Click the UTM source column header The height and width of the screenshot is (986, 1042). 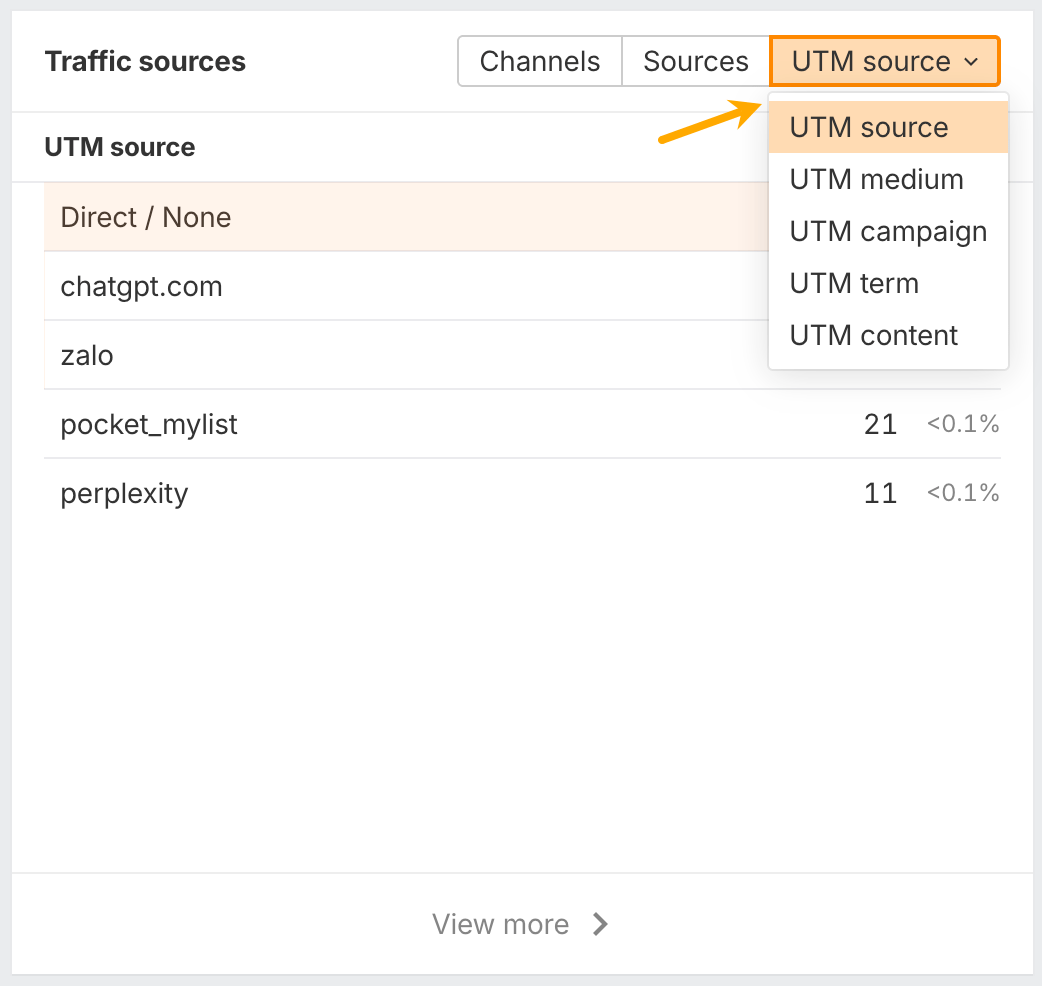[x=119, y=147]
